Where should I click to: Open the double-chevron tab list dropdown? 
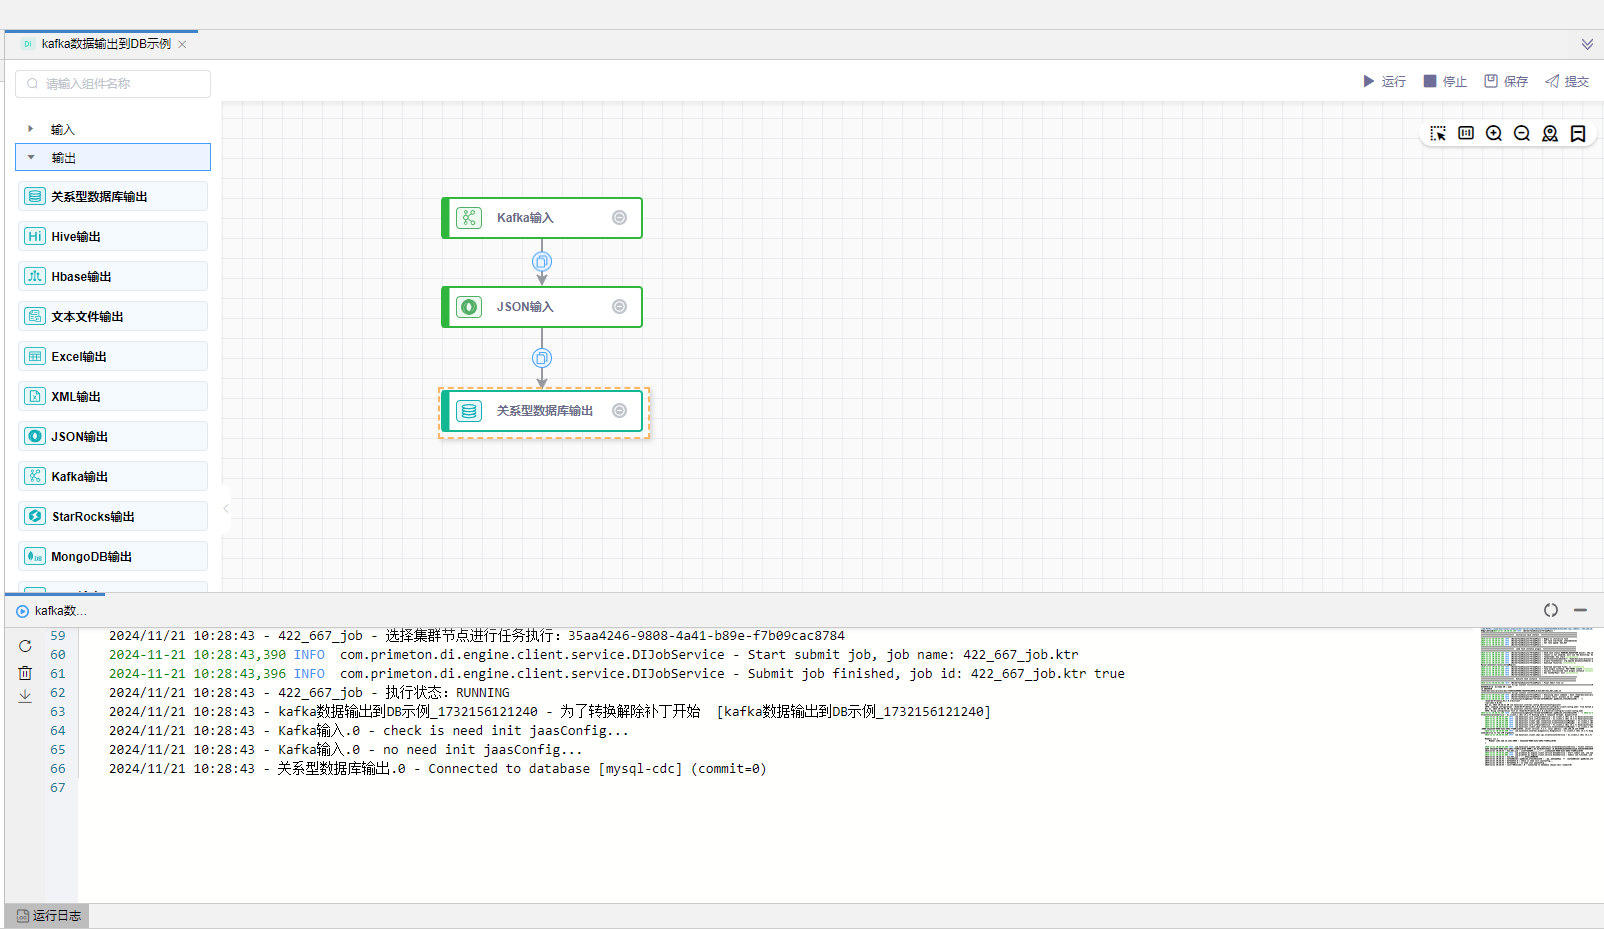tap(1587, 44)
